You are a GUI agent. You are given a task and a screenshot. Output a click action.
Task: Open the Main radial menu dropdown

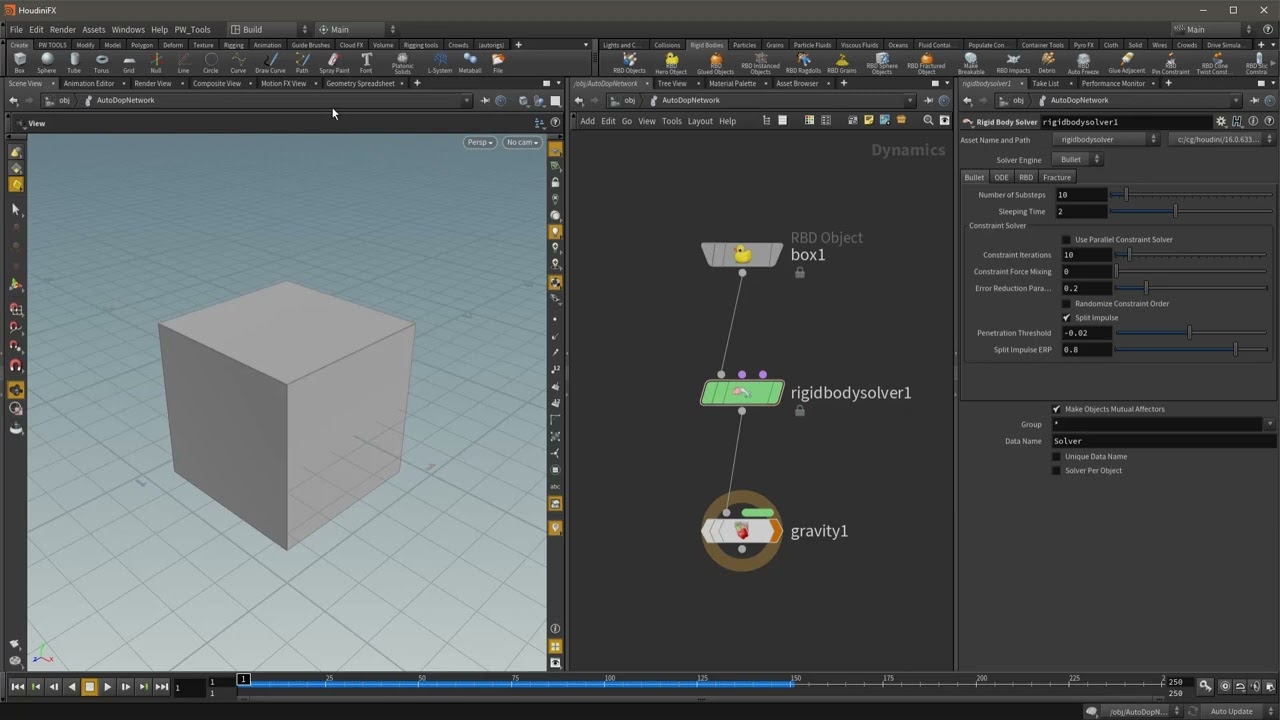click(x=357, y=30)
